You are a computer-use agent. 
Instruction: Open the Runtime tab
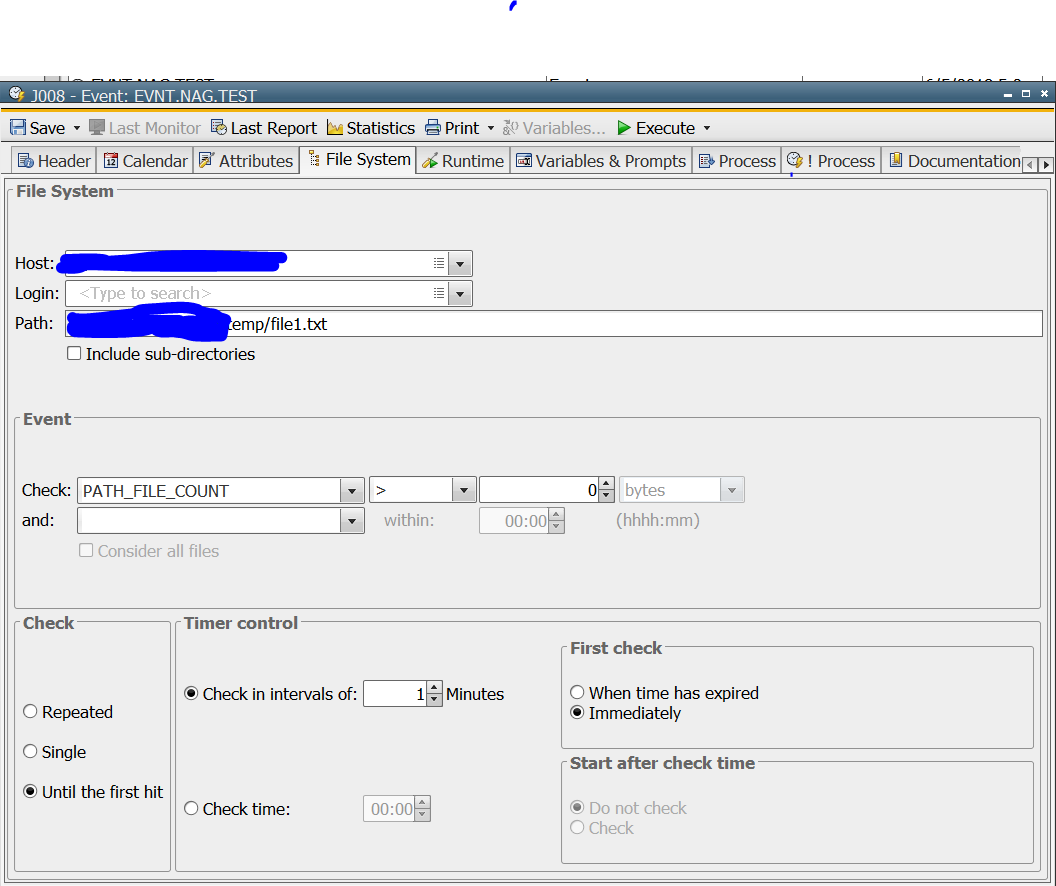coord(463,161)
